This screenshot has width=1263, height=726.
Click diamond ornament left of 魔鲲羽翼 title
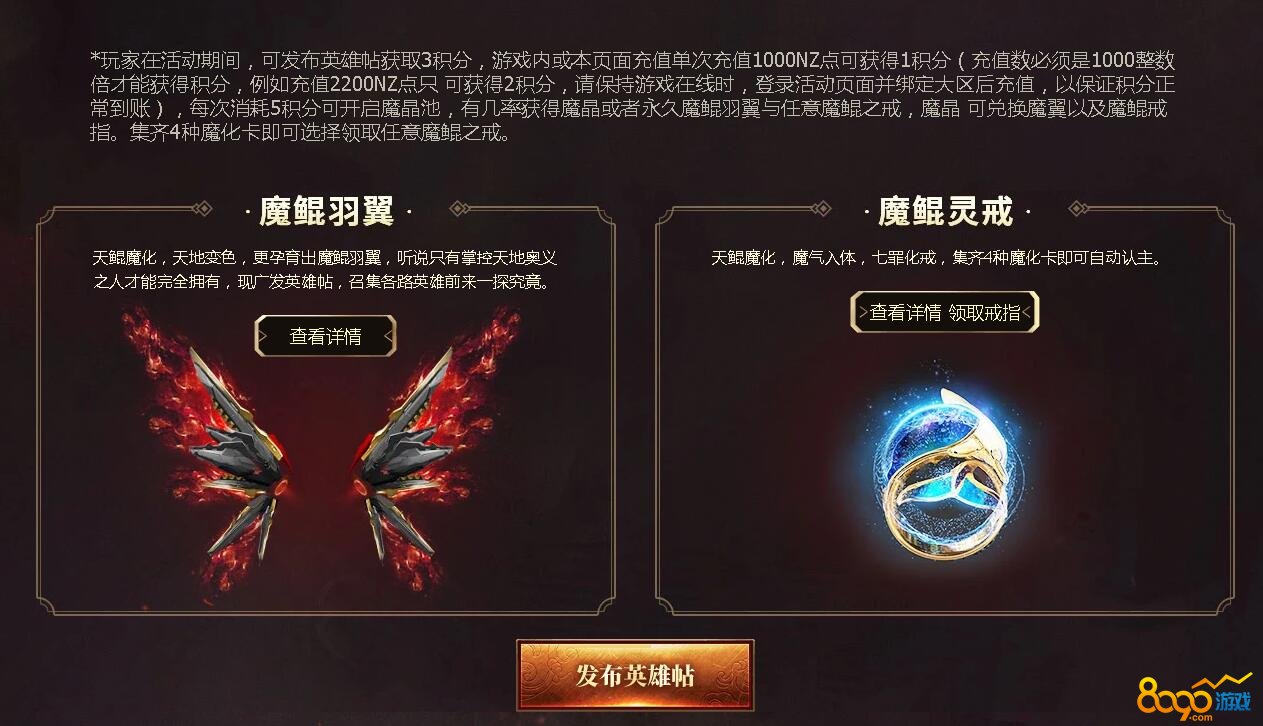coord(202,209)
